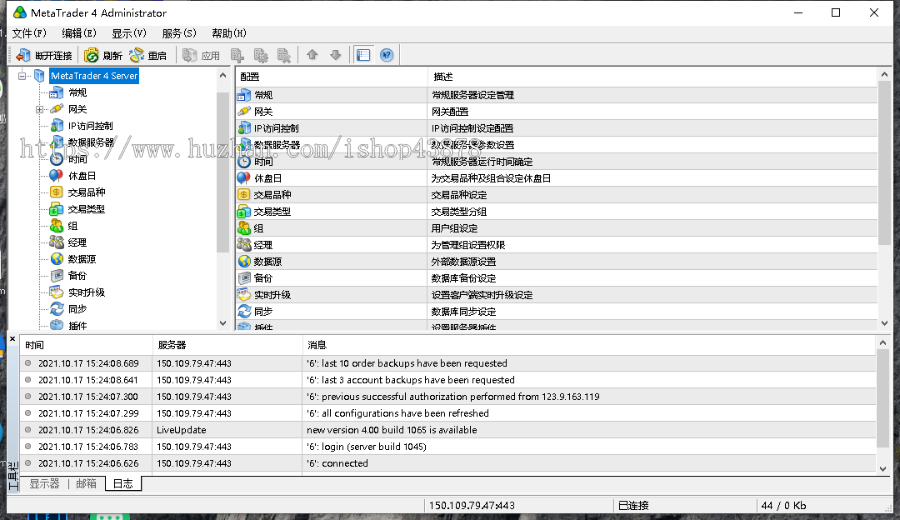Select the IP访问控制 icon in the tree

coord(56,126)
